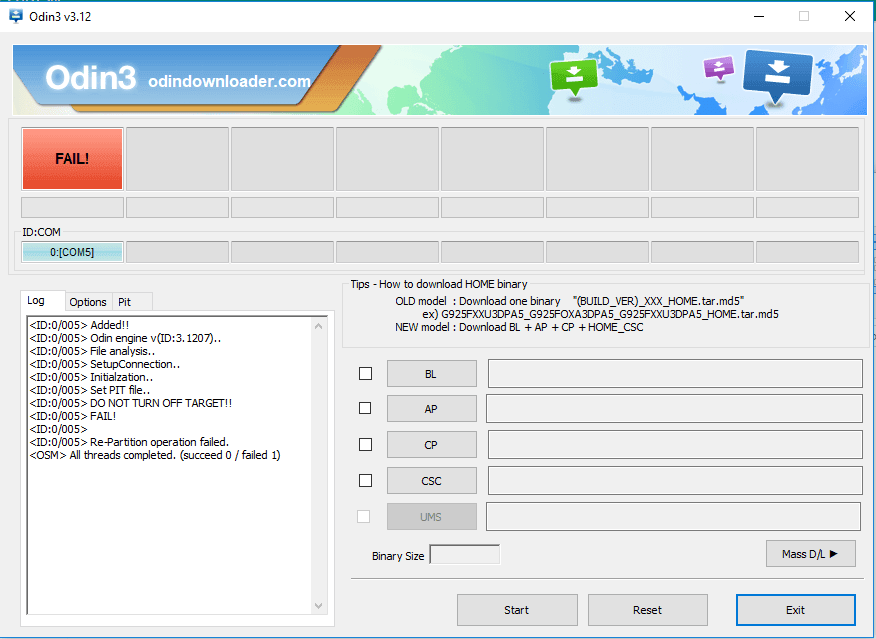Image resolution: width=876 pixels, height=639 pixels.
Task: Click the 'Odin engine v(ID:3.1207)..' log line
Action: (x=125, y=338)
